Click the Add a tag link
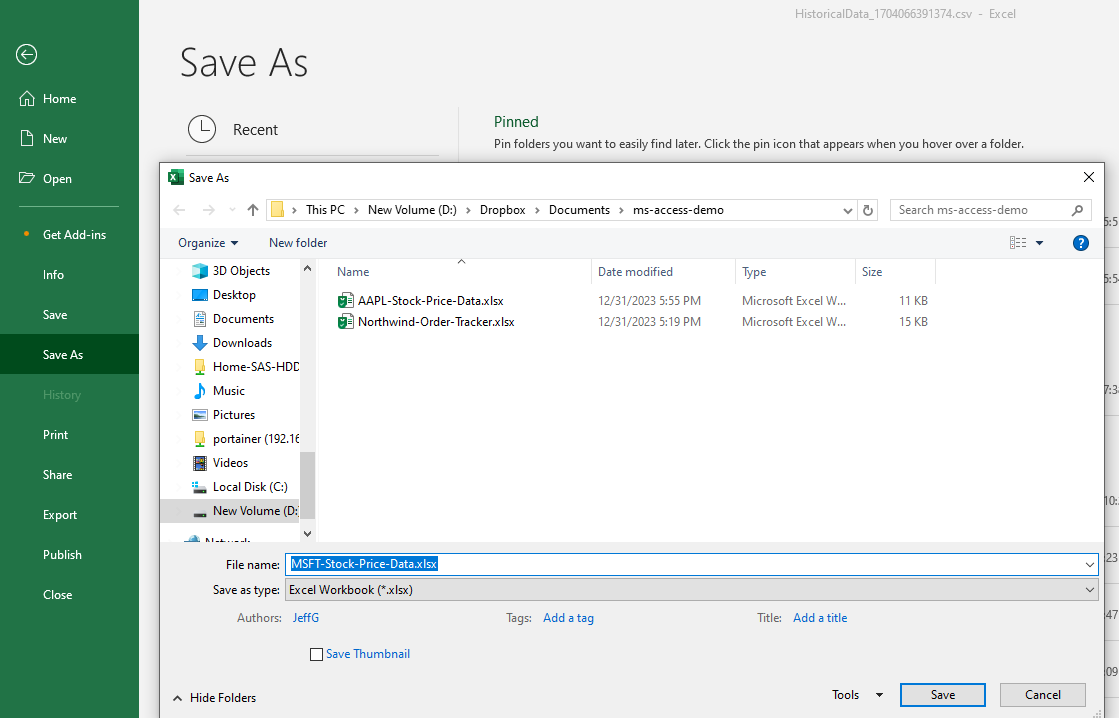The image size is (1119, 718). [x=568, y=618]
